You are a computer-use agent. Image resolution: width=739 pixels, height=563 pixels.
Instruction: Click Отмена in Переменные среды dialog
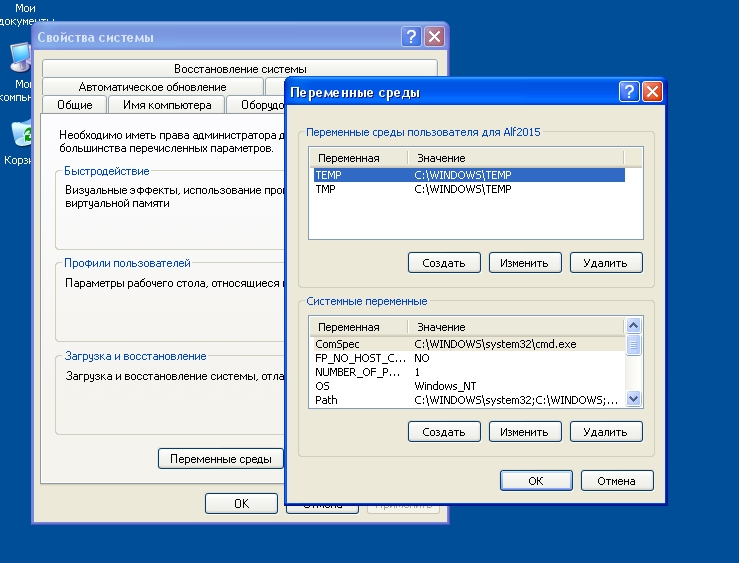click(617, 481)
